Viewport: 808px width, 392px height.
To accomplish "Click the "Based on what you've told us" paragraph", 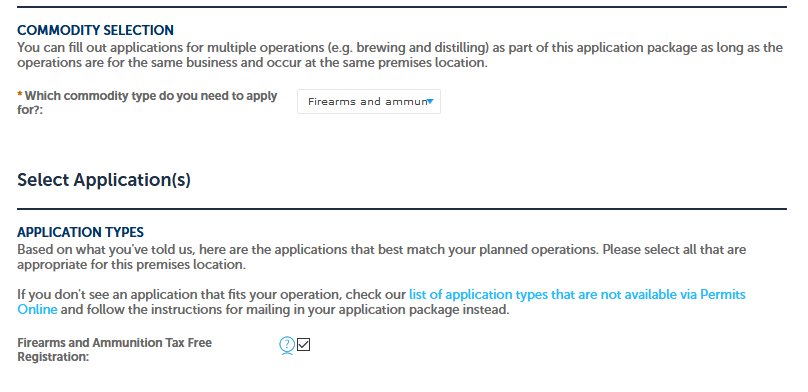I will tap(381, 257).
